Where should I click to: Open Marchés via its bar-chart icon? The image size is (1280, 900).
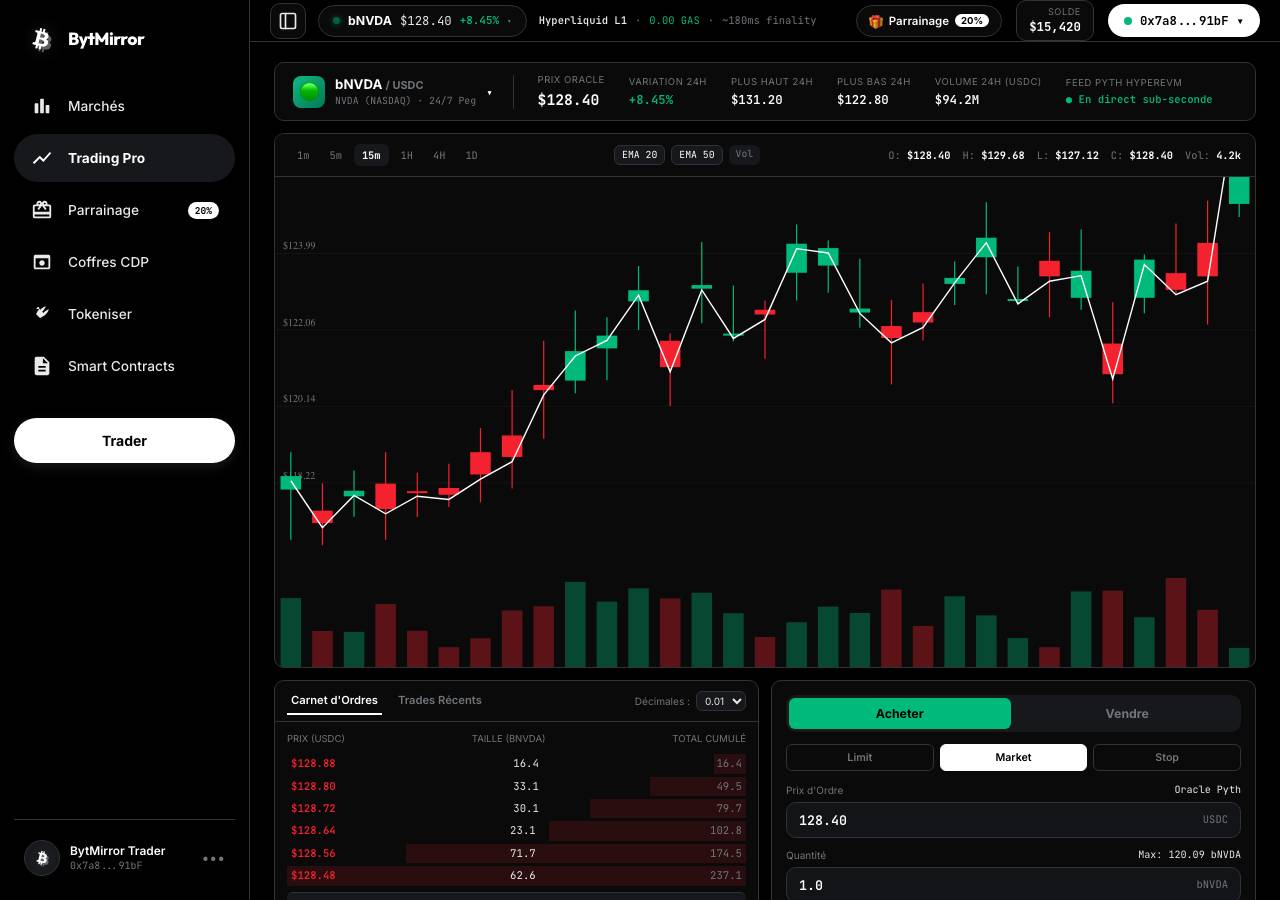click(42, 106)
